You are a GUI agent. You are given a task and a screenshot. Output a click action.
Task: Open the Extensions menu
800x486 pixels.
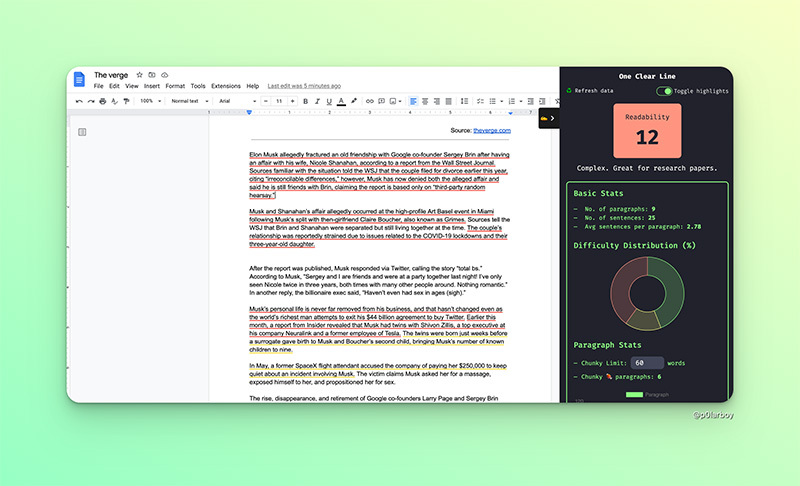click(226, 86)
